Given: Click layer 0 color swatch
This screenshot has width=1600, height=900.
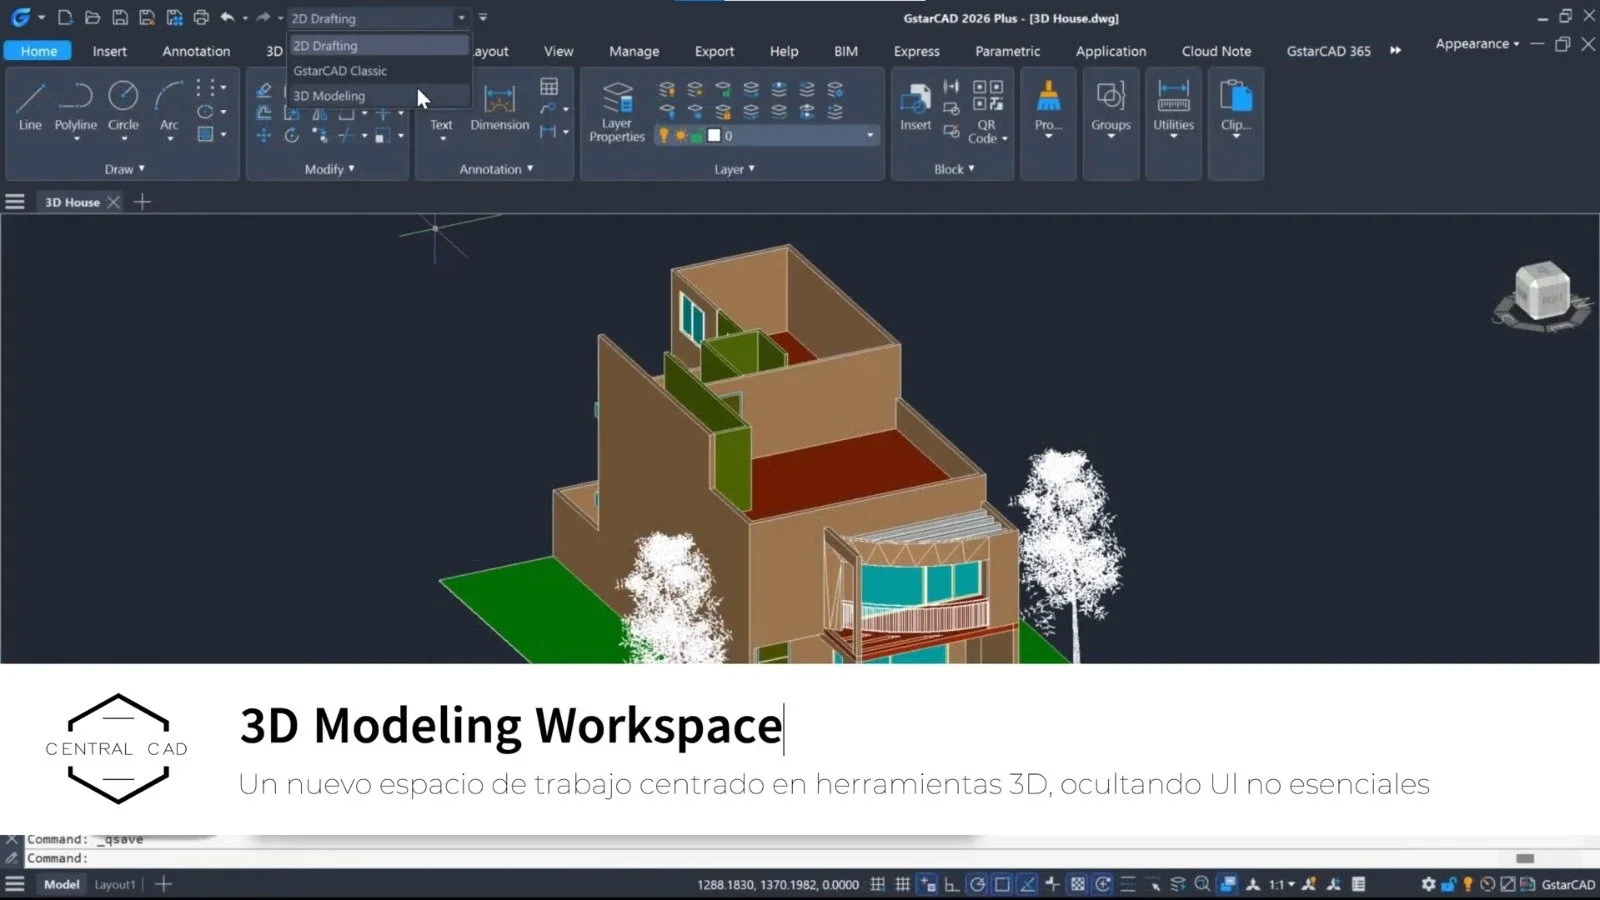Looking at the screenshot, I should point(714,135).
